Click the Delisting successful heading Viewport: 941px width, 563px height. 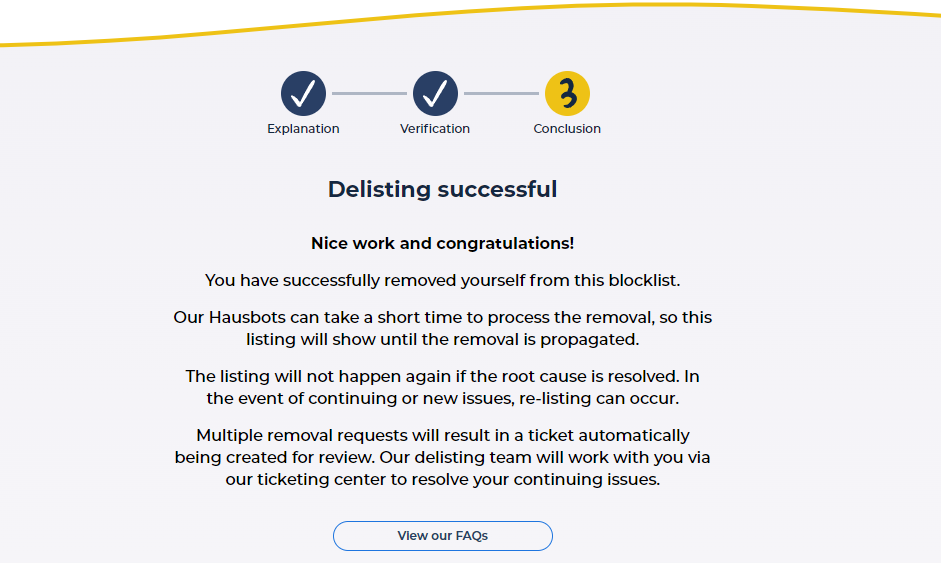click(x=443, y=189)
